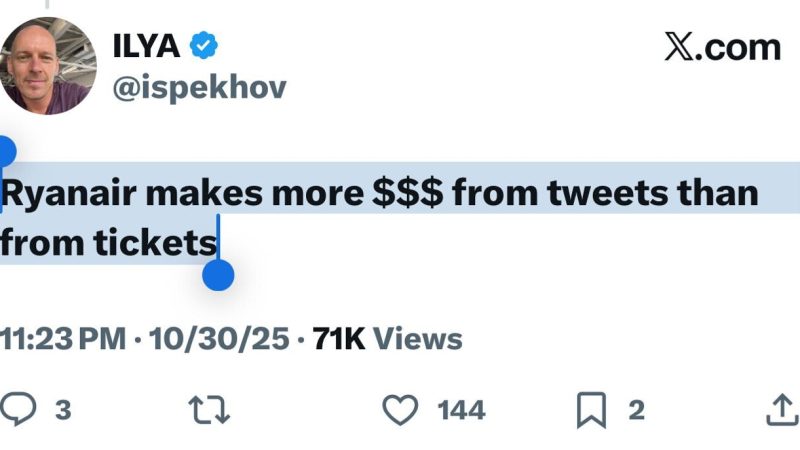The width and height of the screenshot is (800, 450).
Task: Click the reply count number 3
Action: coord(62,409)
